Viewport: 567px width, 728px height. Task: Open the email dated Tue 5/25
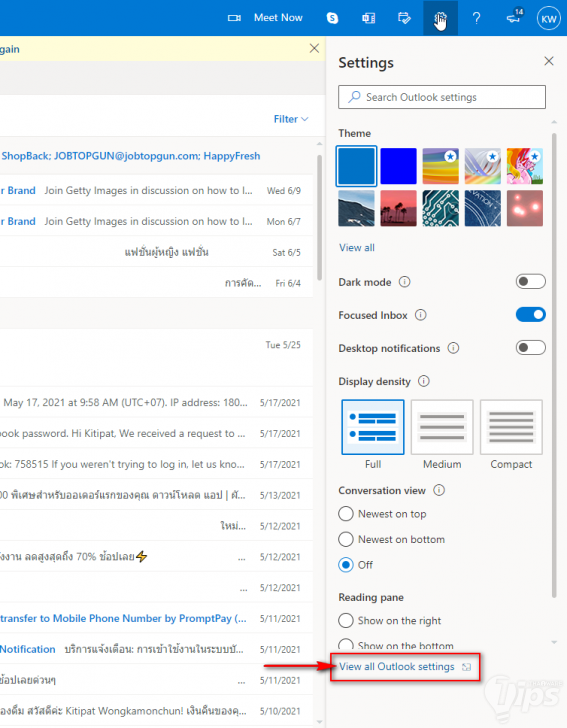pos(156,357)
